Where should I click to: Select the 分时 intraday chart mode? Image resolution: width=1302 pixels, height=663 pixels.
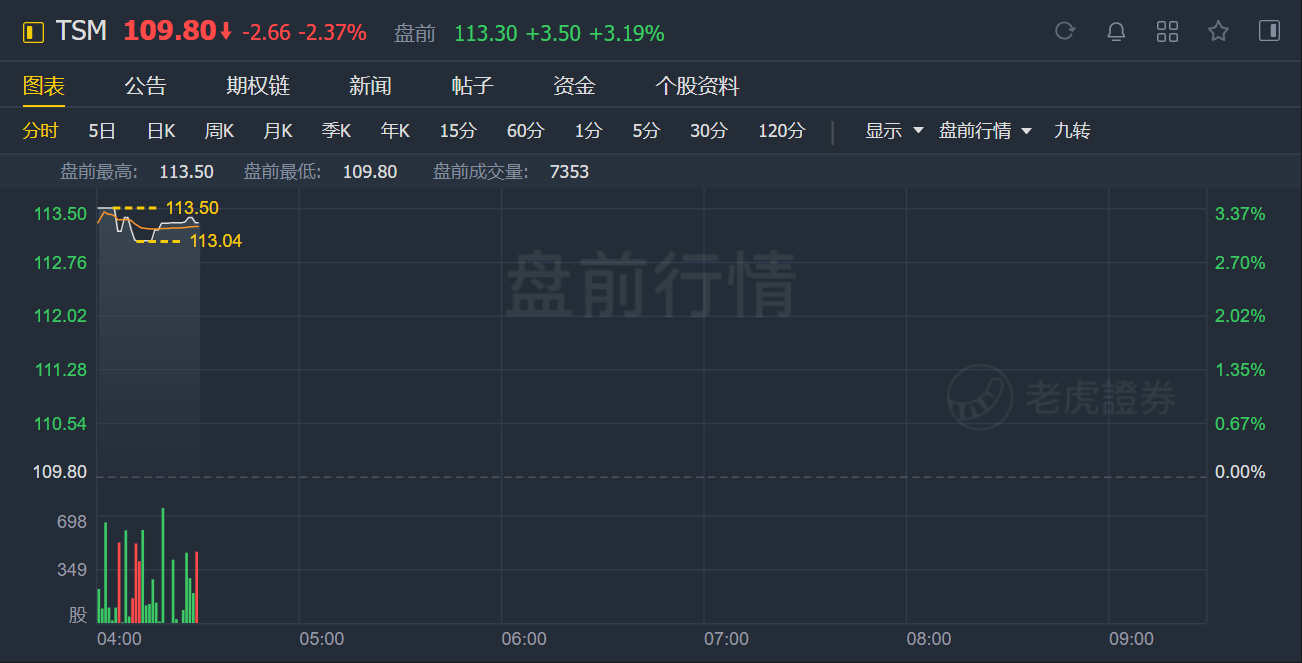pyautogui.click(x=41, y=131)
